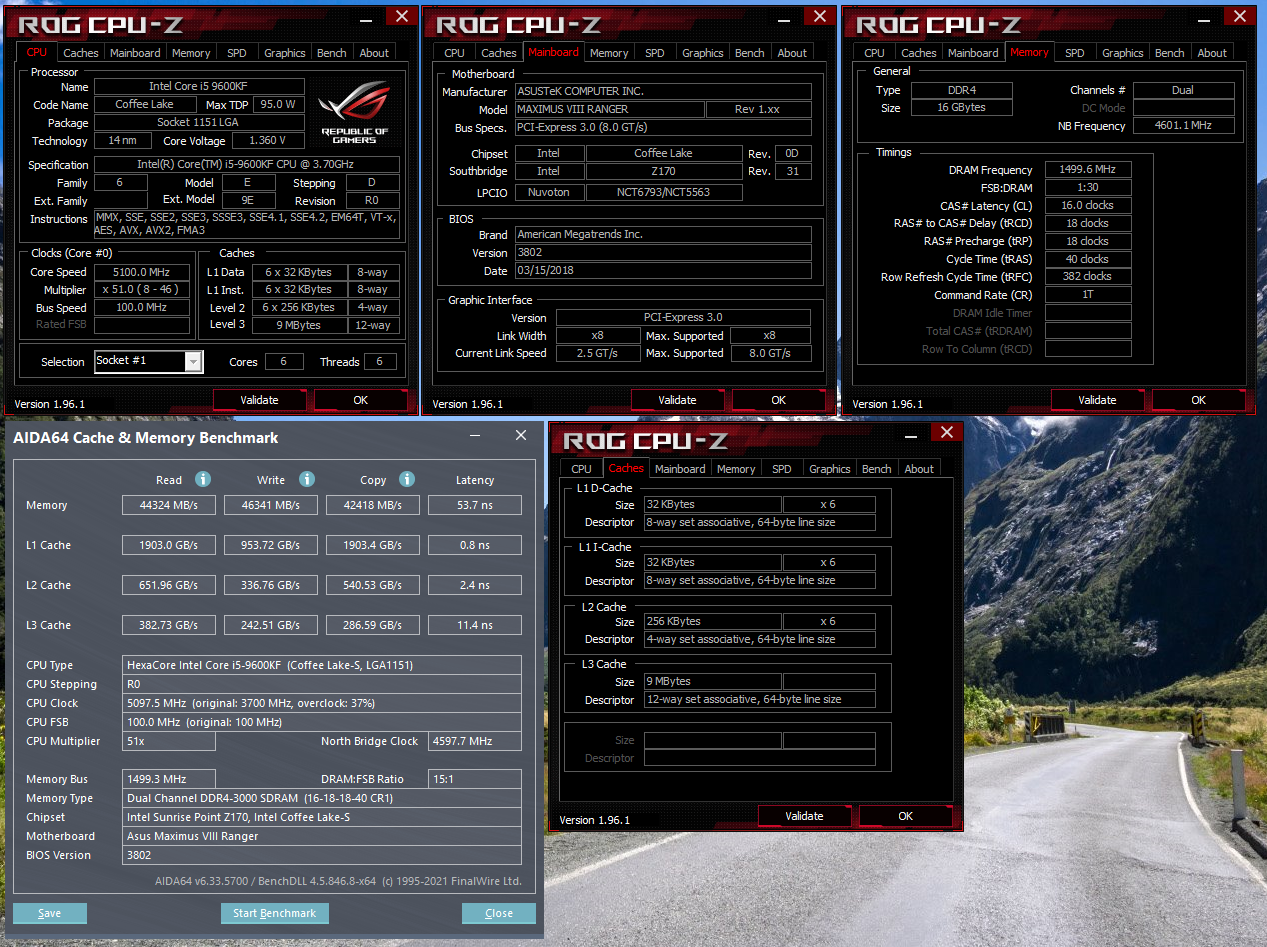Click Validate in the CPU tab window
The width and height of the screenshot is (1267, 947).
pyautogui.click(x=260, y=400)
